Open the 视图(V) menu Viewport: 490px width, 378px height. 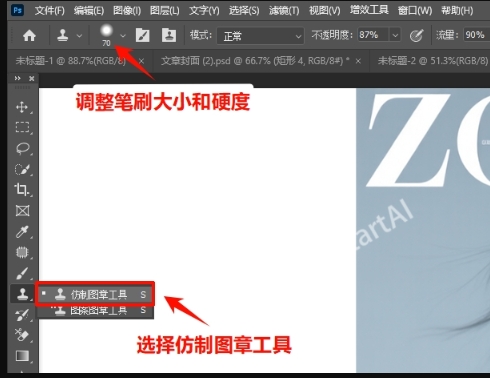[x=325, y=11]
